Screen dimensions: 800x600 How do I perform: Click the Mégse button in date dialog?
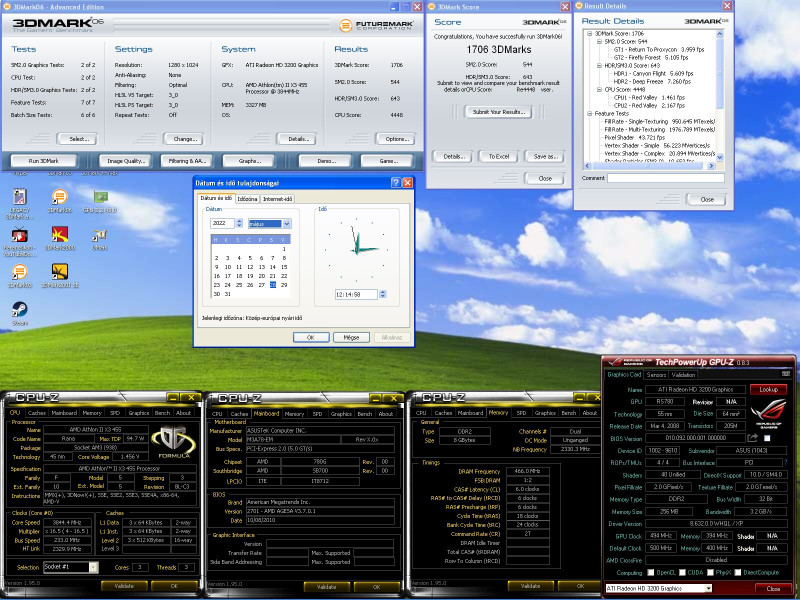pyautogui.click(x=351, y=338)
